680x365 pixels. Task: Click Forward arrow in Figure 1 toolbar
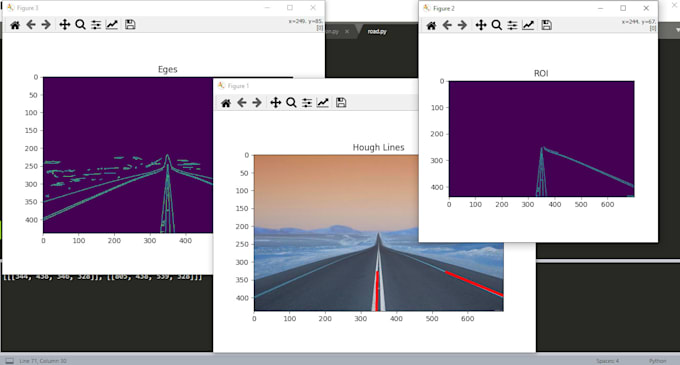257,103
